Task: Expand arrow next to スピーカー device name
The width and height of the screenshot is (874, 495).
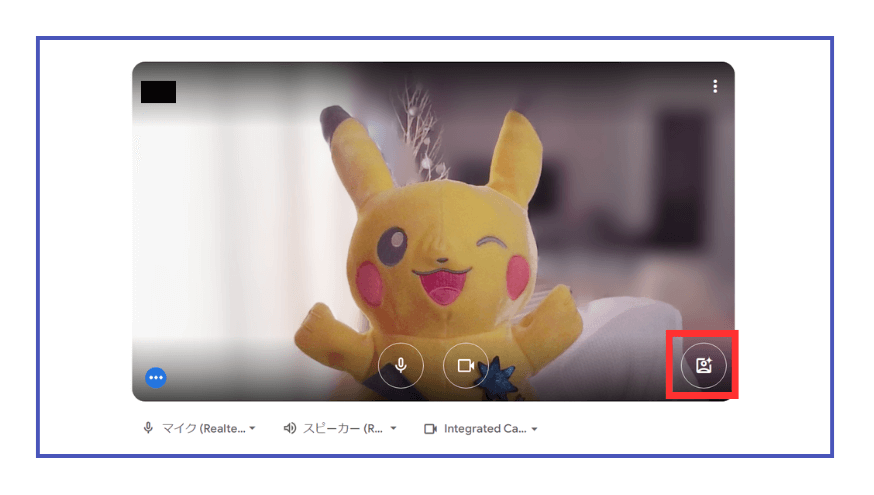Action: (393, 429)
